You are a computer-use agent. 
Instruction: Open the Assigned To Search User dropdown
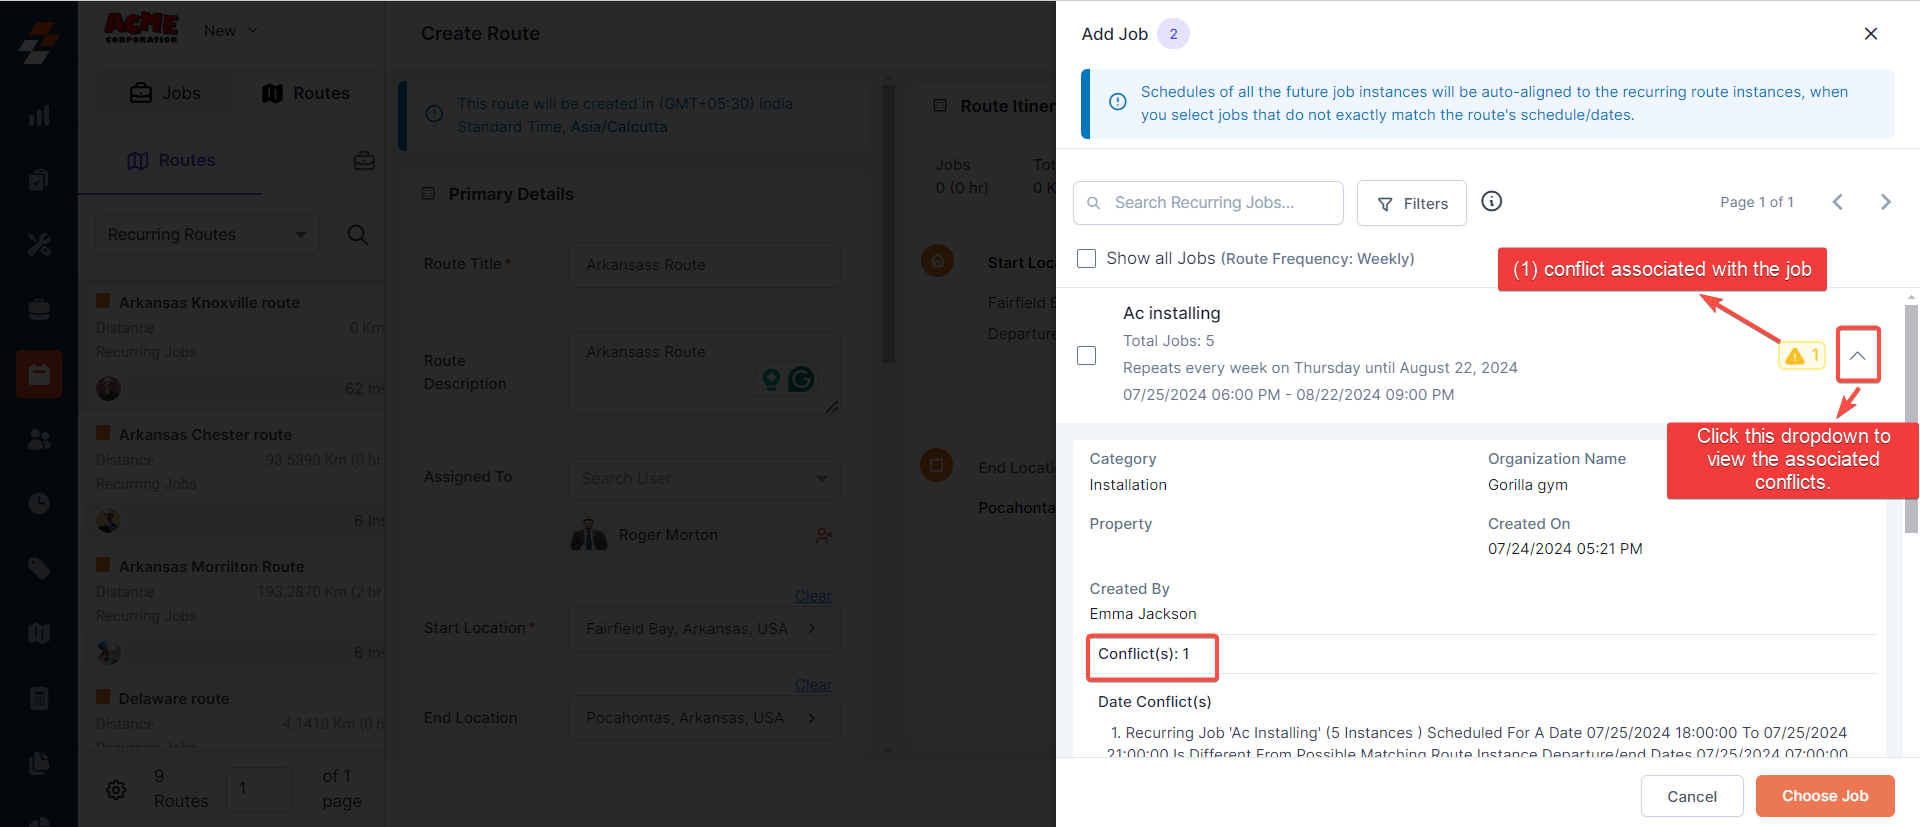click(704, 478)
